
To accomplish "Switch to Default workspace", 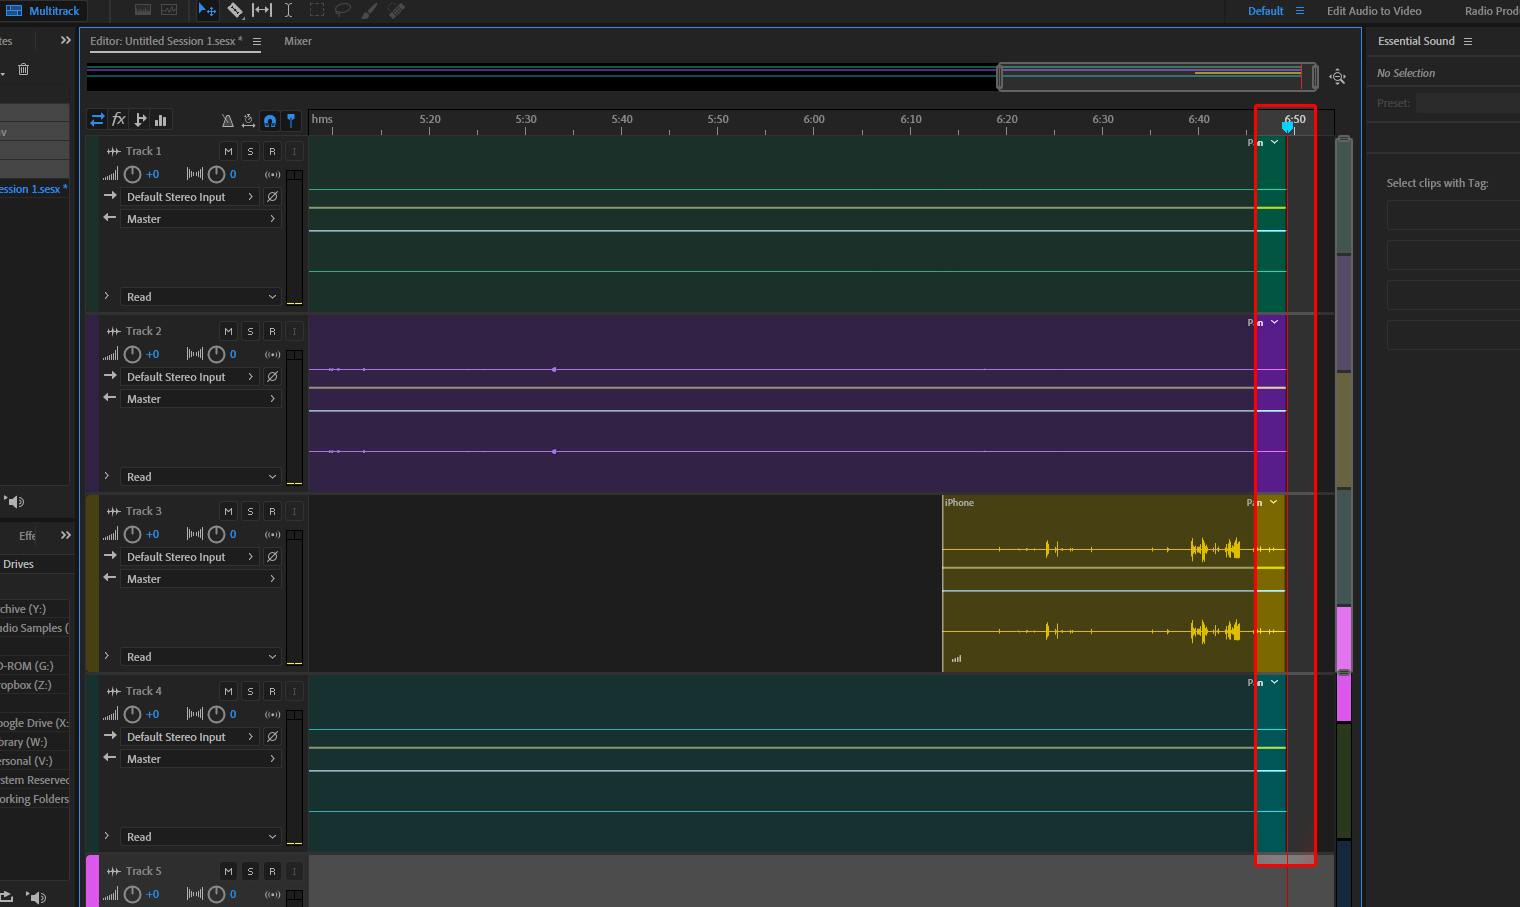I will click(1265, 11).
